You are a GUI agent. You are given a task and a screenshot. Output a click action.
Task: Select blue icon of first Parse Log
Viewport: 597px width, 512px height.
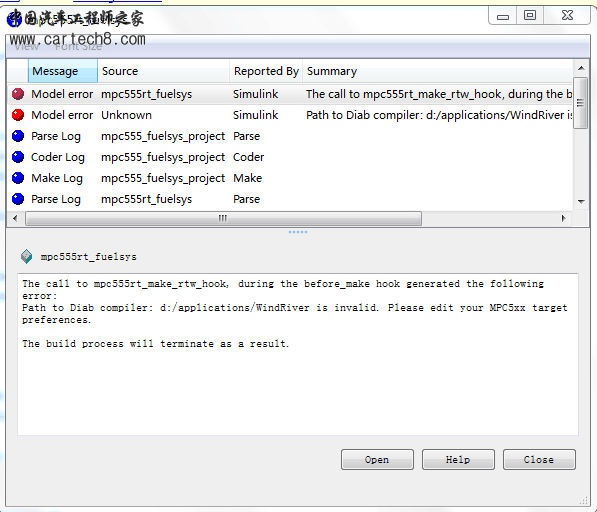[x=18, y=136]
